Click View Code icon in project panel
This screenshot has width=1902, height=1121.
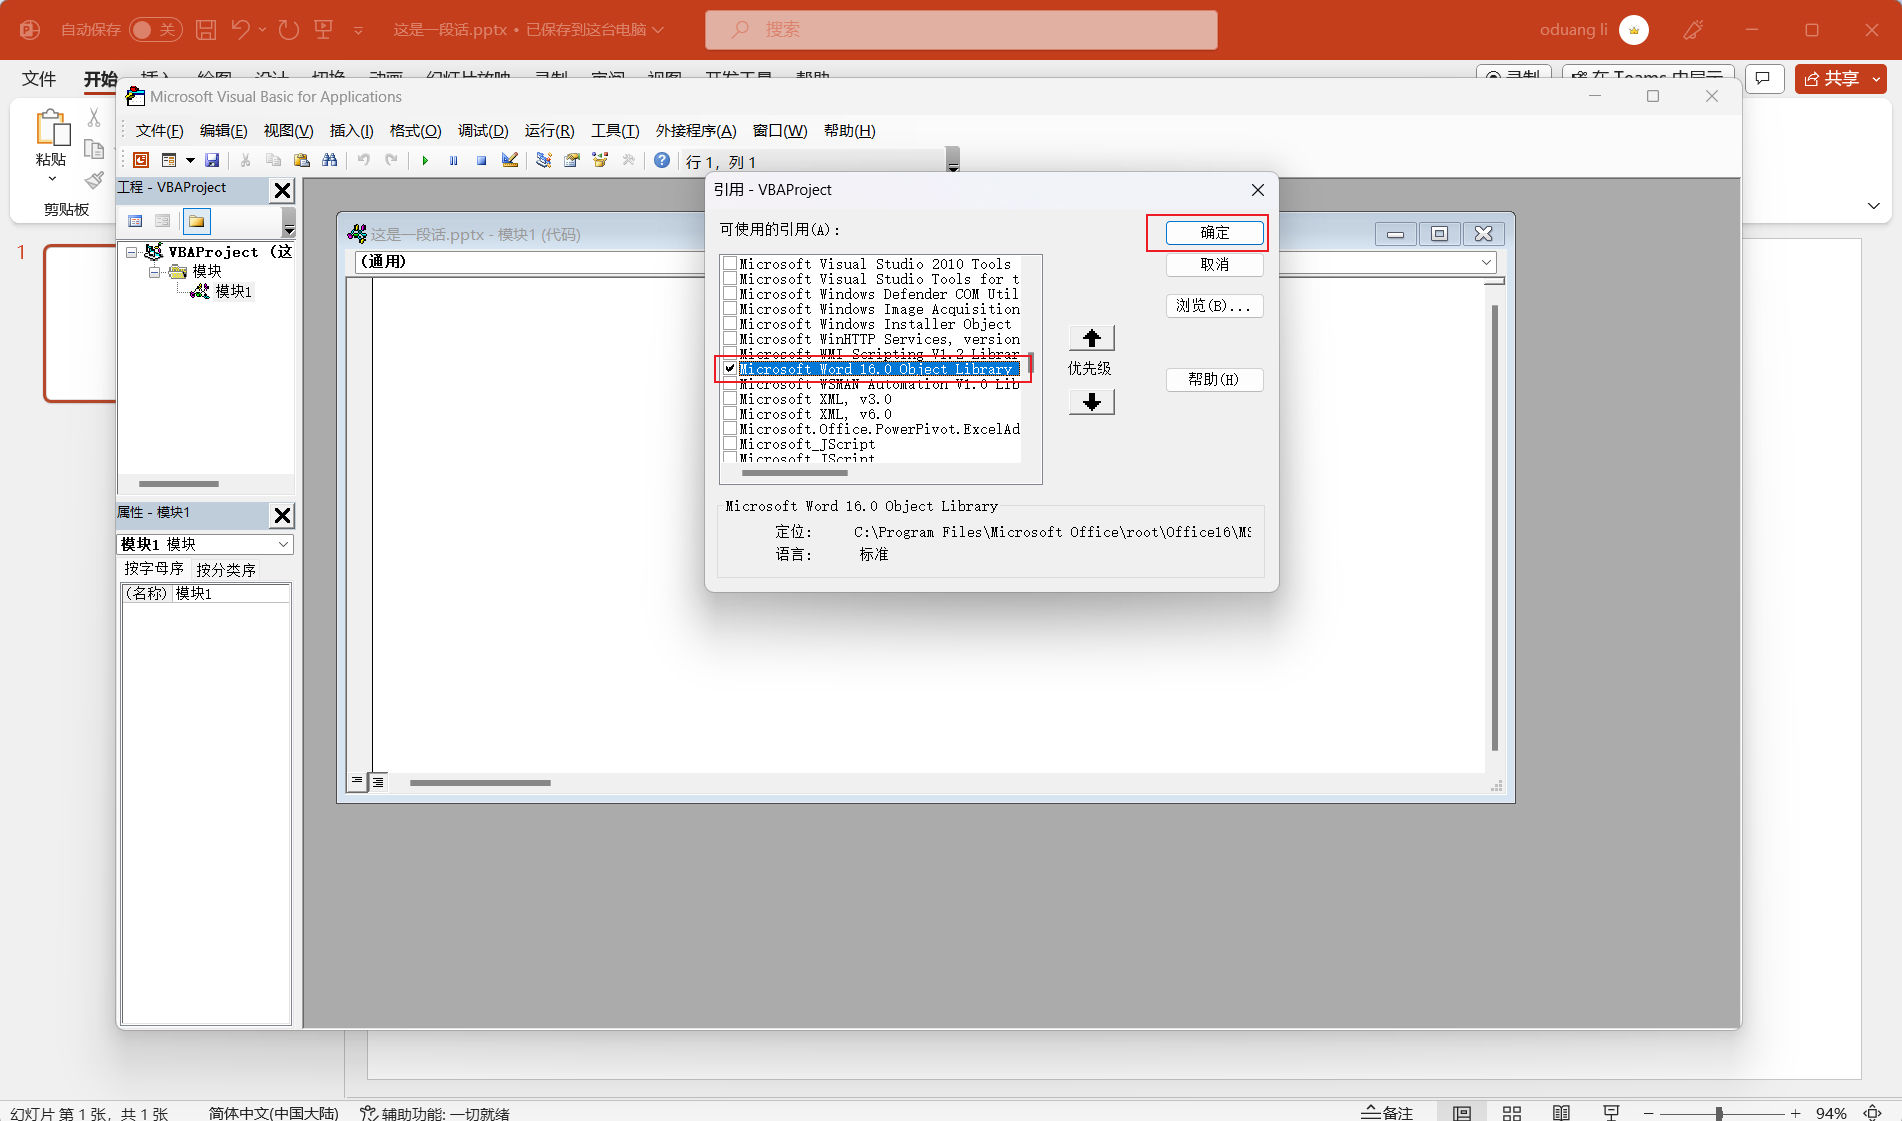click(x=135, y=221)
